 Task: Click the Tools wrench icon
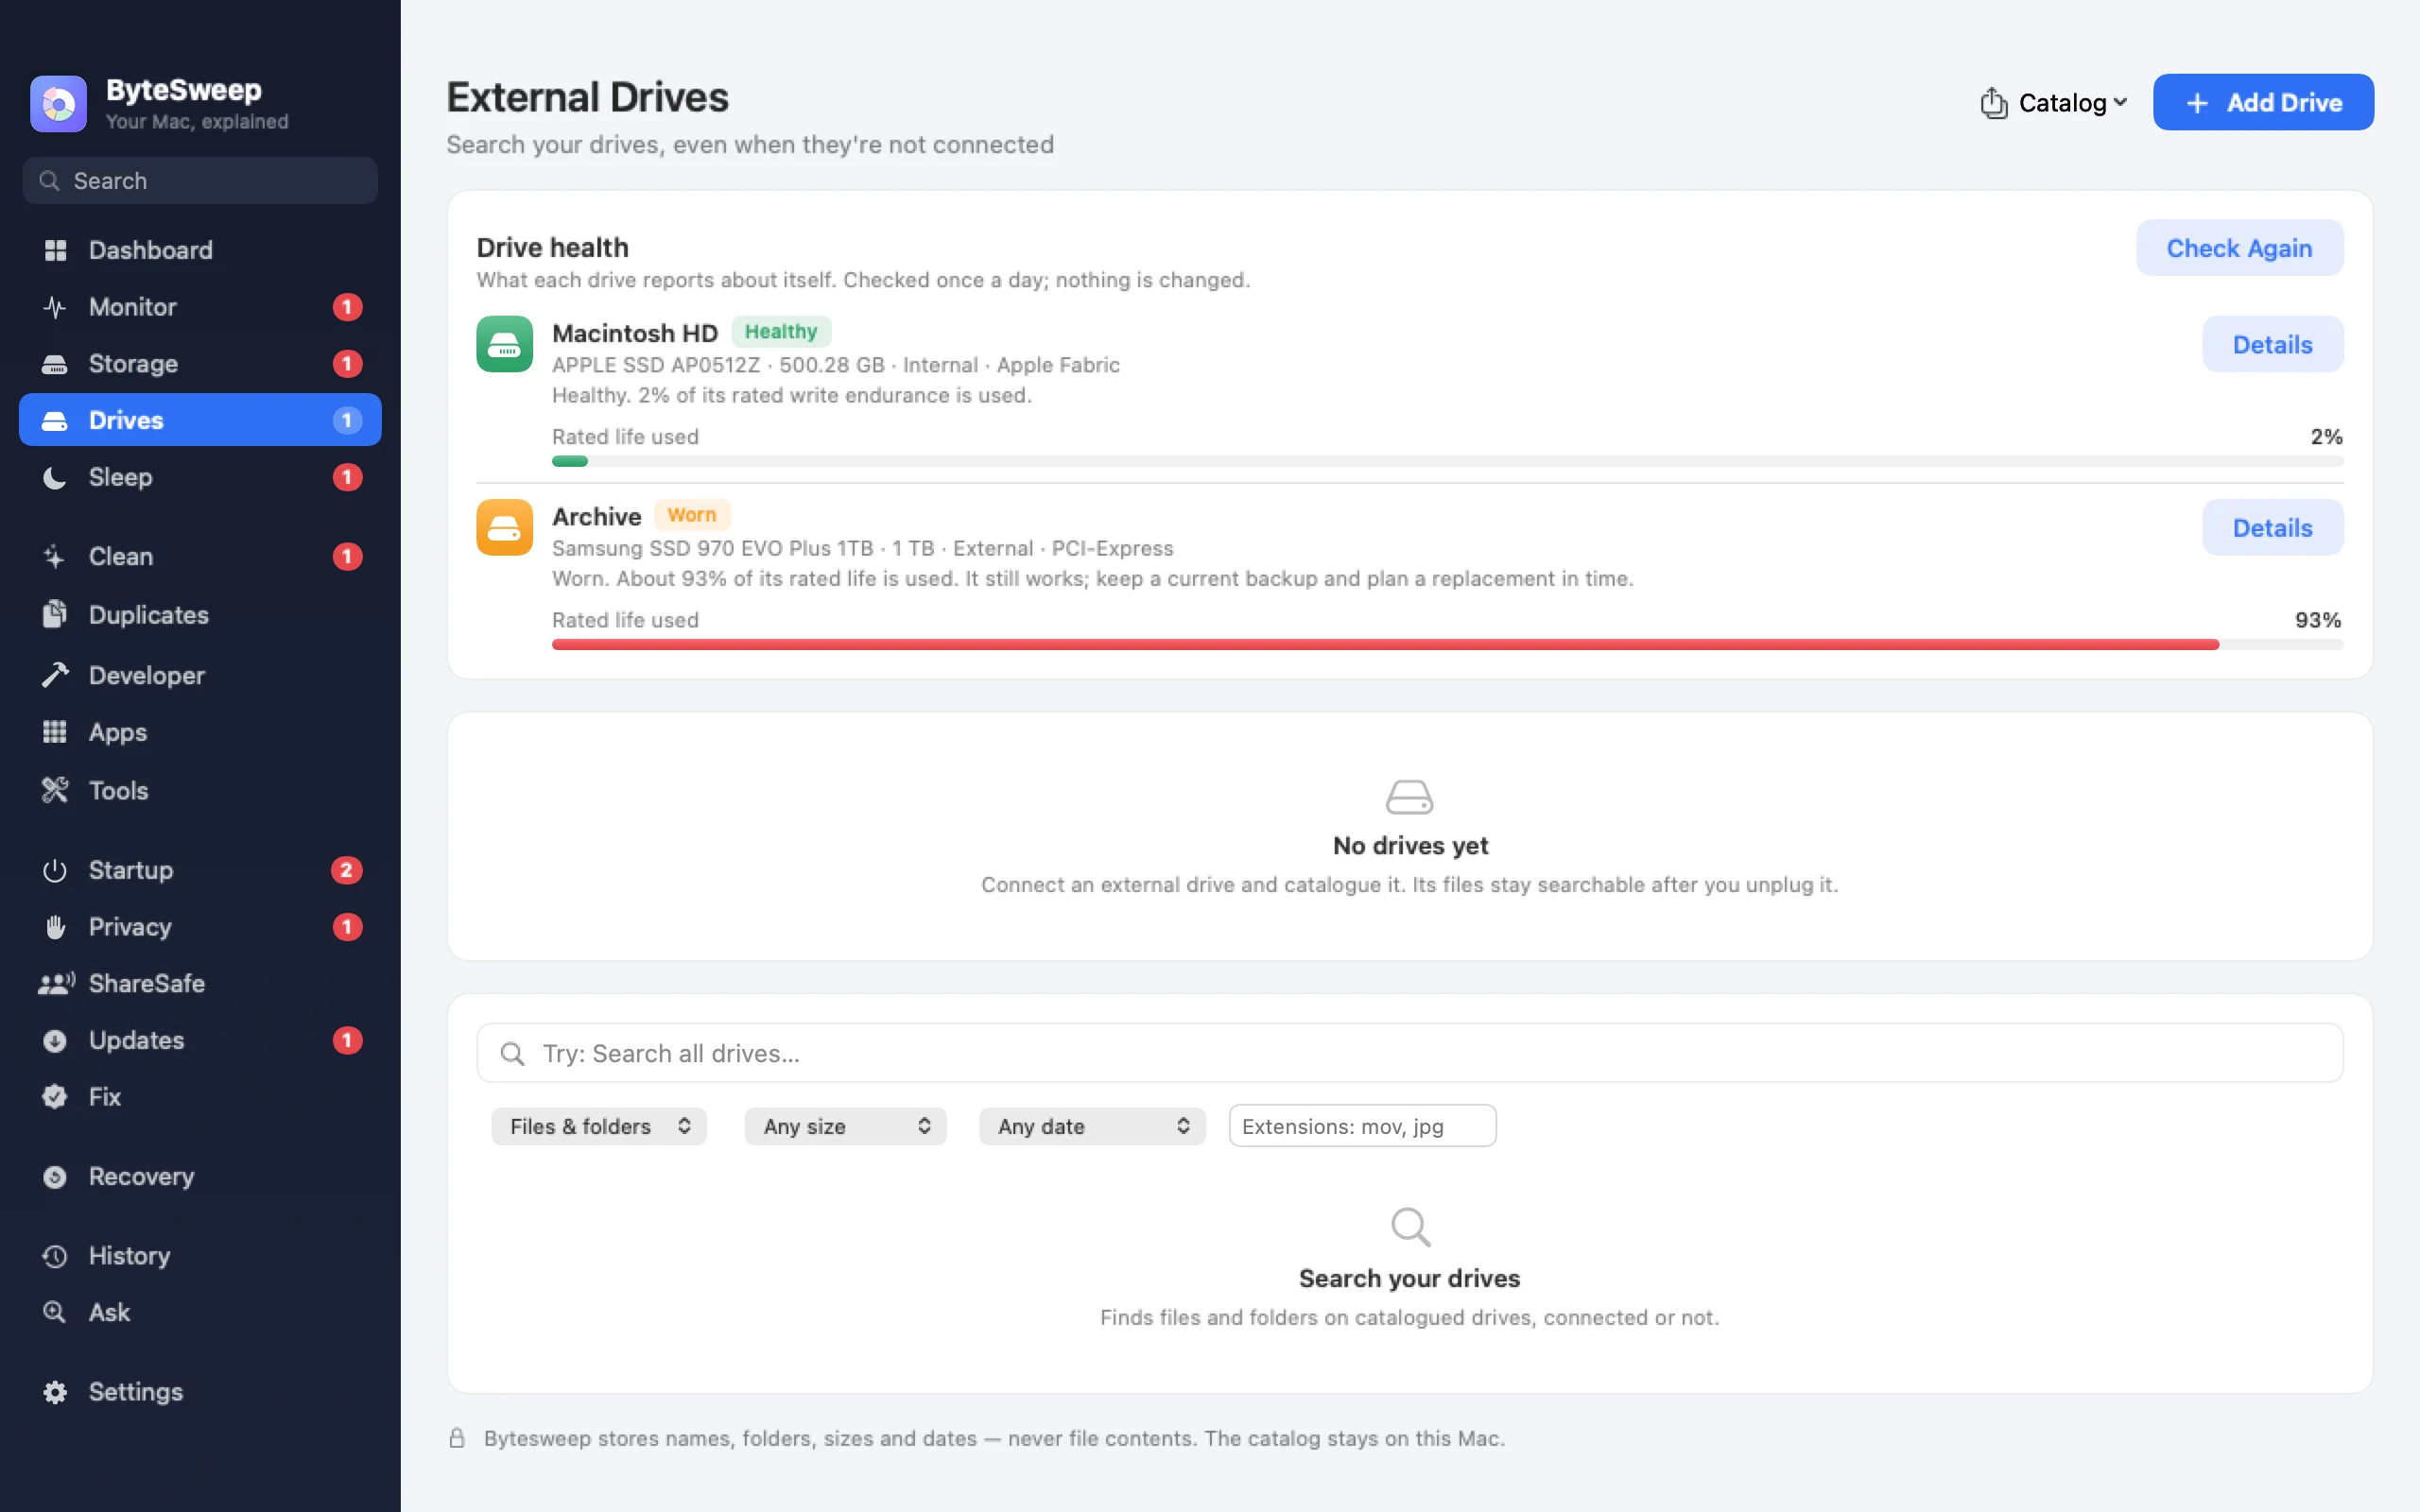click(55, 790)
